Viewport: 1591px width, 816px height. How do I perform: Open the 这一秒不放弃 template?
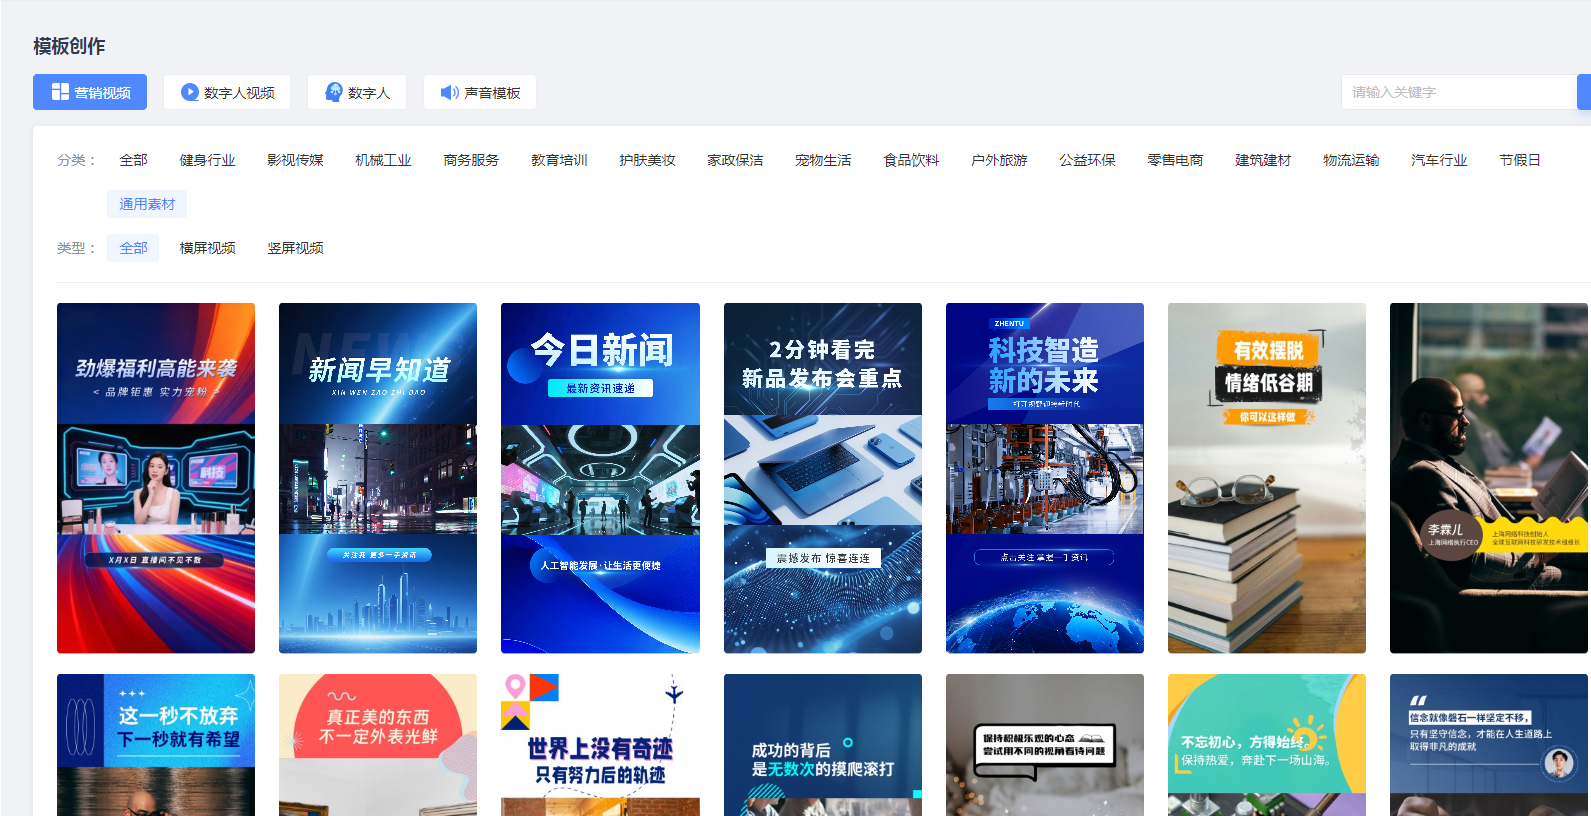point(156,745)
